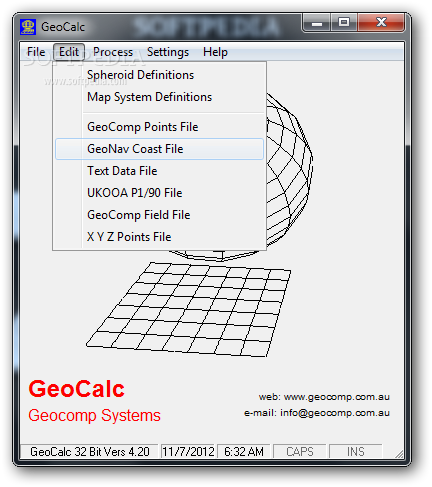Click the info@geocomp.com.au e-mail address
The image size is (432, 487).
pyautogui.click(x=335, y=413)
